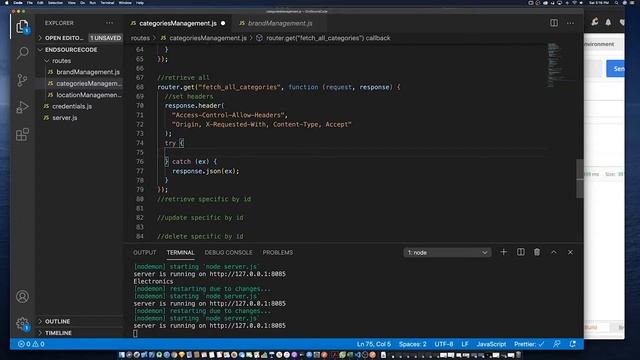
Task: Open editor more actions ellipsis
Action: (570, 23)
